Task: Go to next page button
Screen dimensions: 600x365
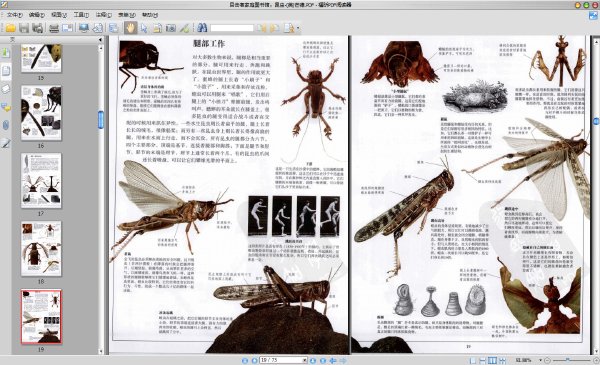Action: tap(313, 360)
